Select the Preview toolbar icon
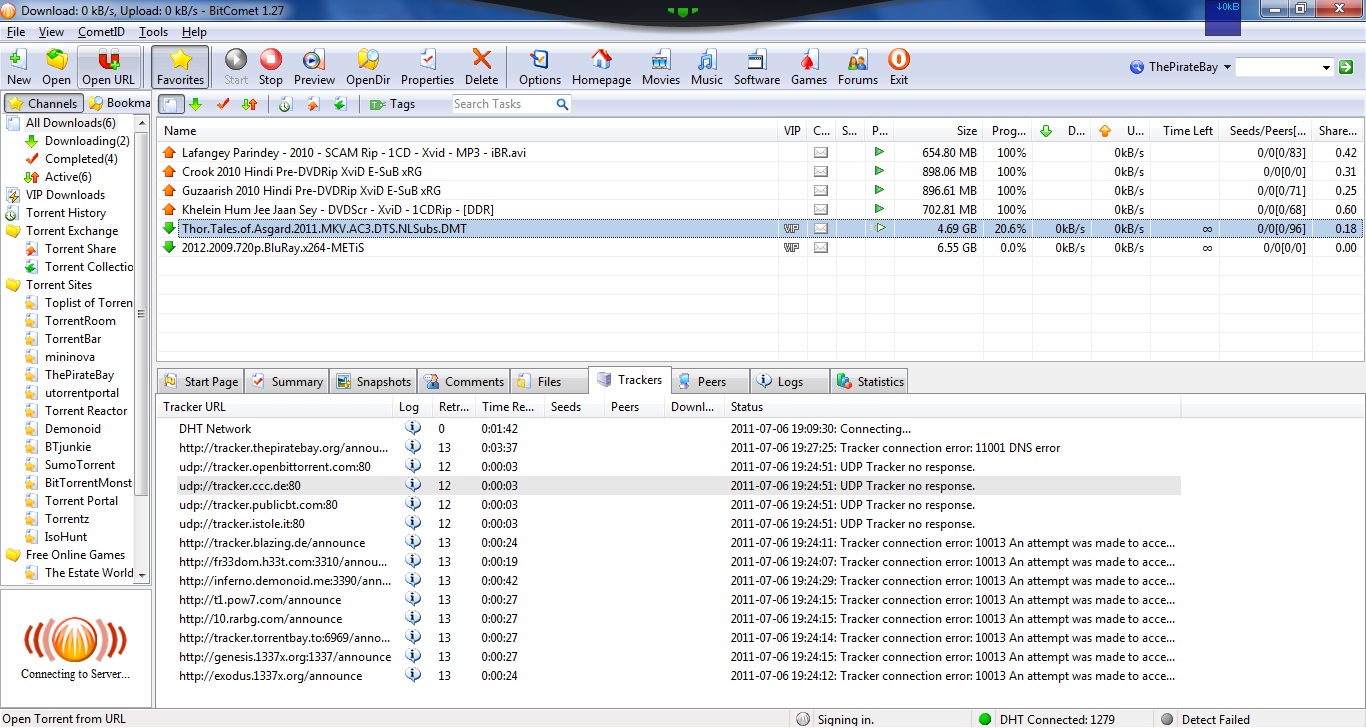Image resolution: width=1366 pixels, height=728 pixels. (x=313, y=65)
